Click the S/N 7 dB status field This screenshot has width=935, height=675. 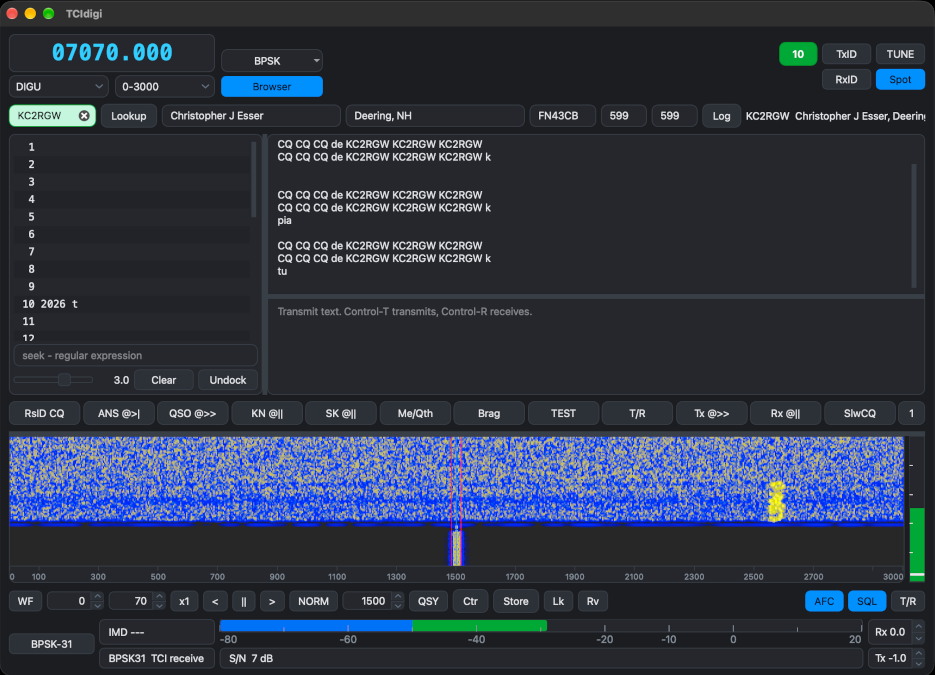(x=541, y=658)
